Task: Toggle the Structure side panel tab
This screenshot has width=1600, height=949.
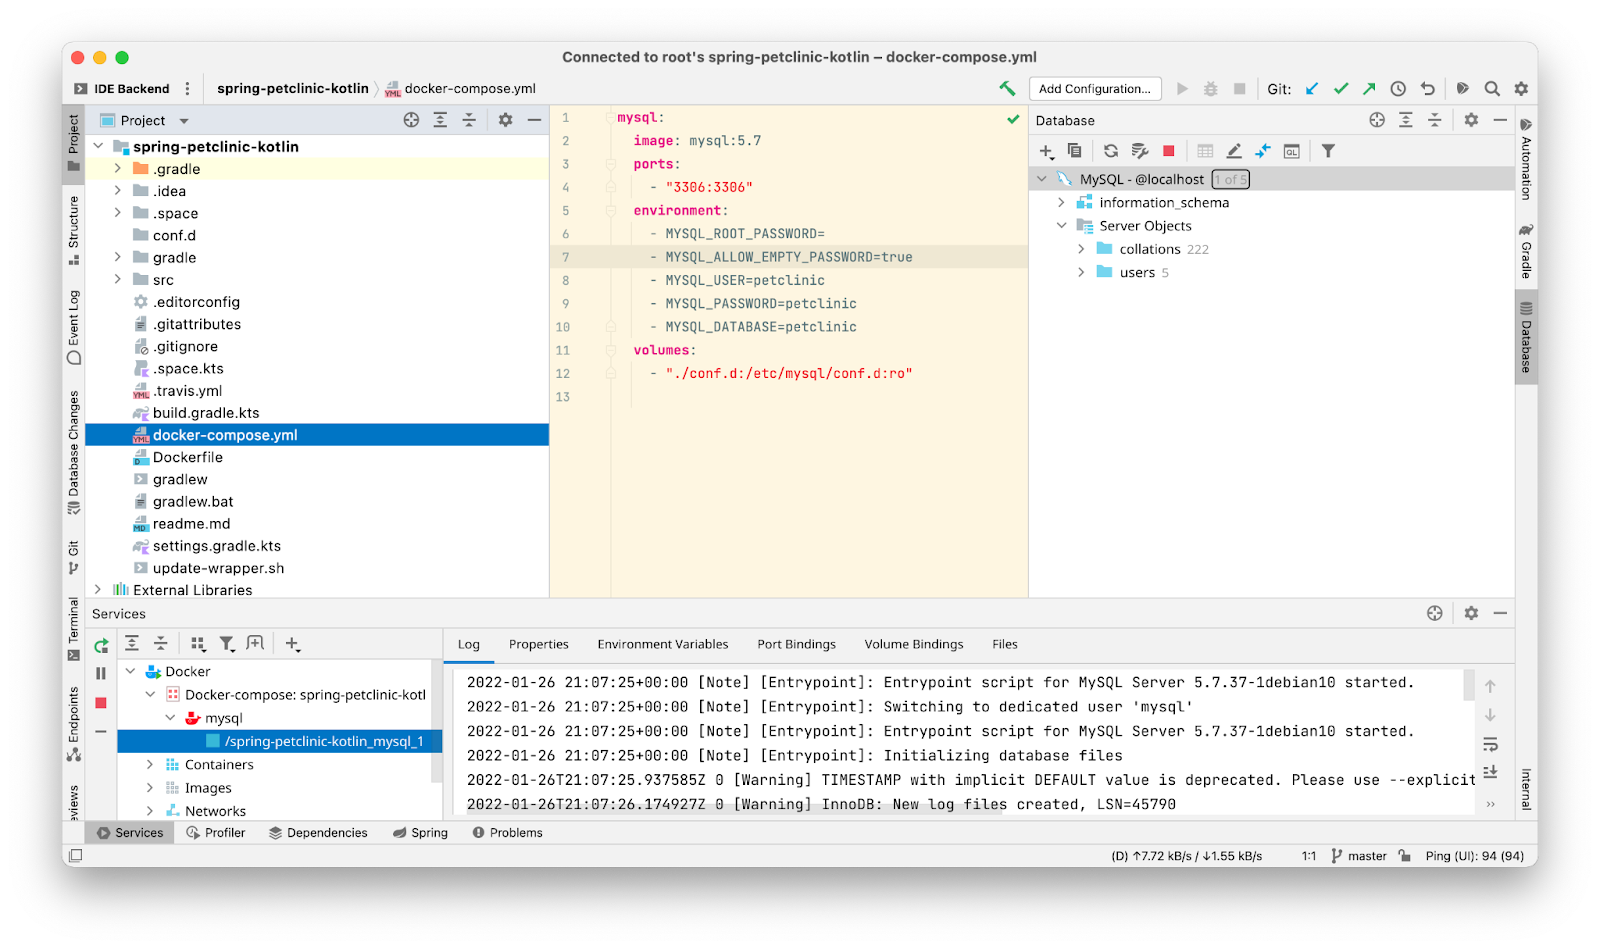Action: 73,228
